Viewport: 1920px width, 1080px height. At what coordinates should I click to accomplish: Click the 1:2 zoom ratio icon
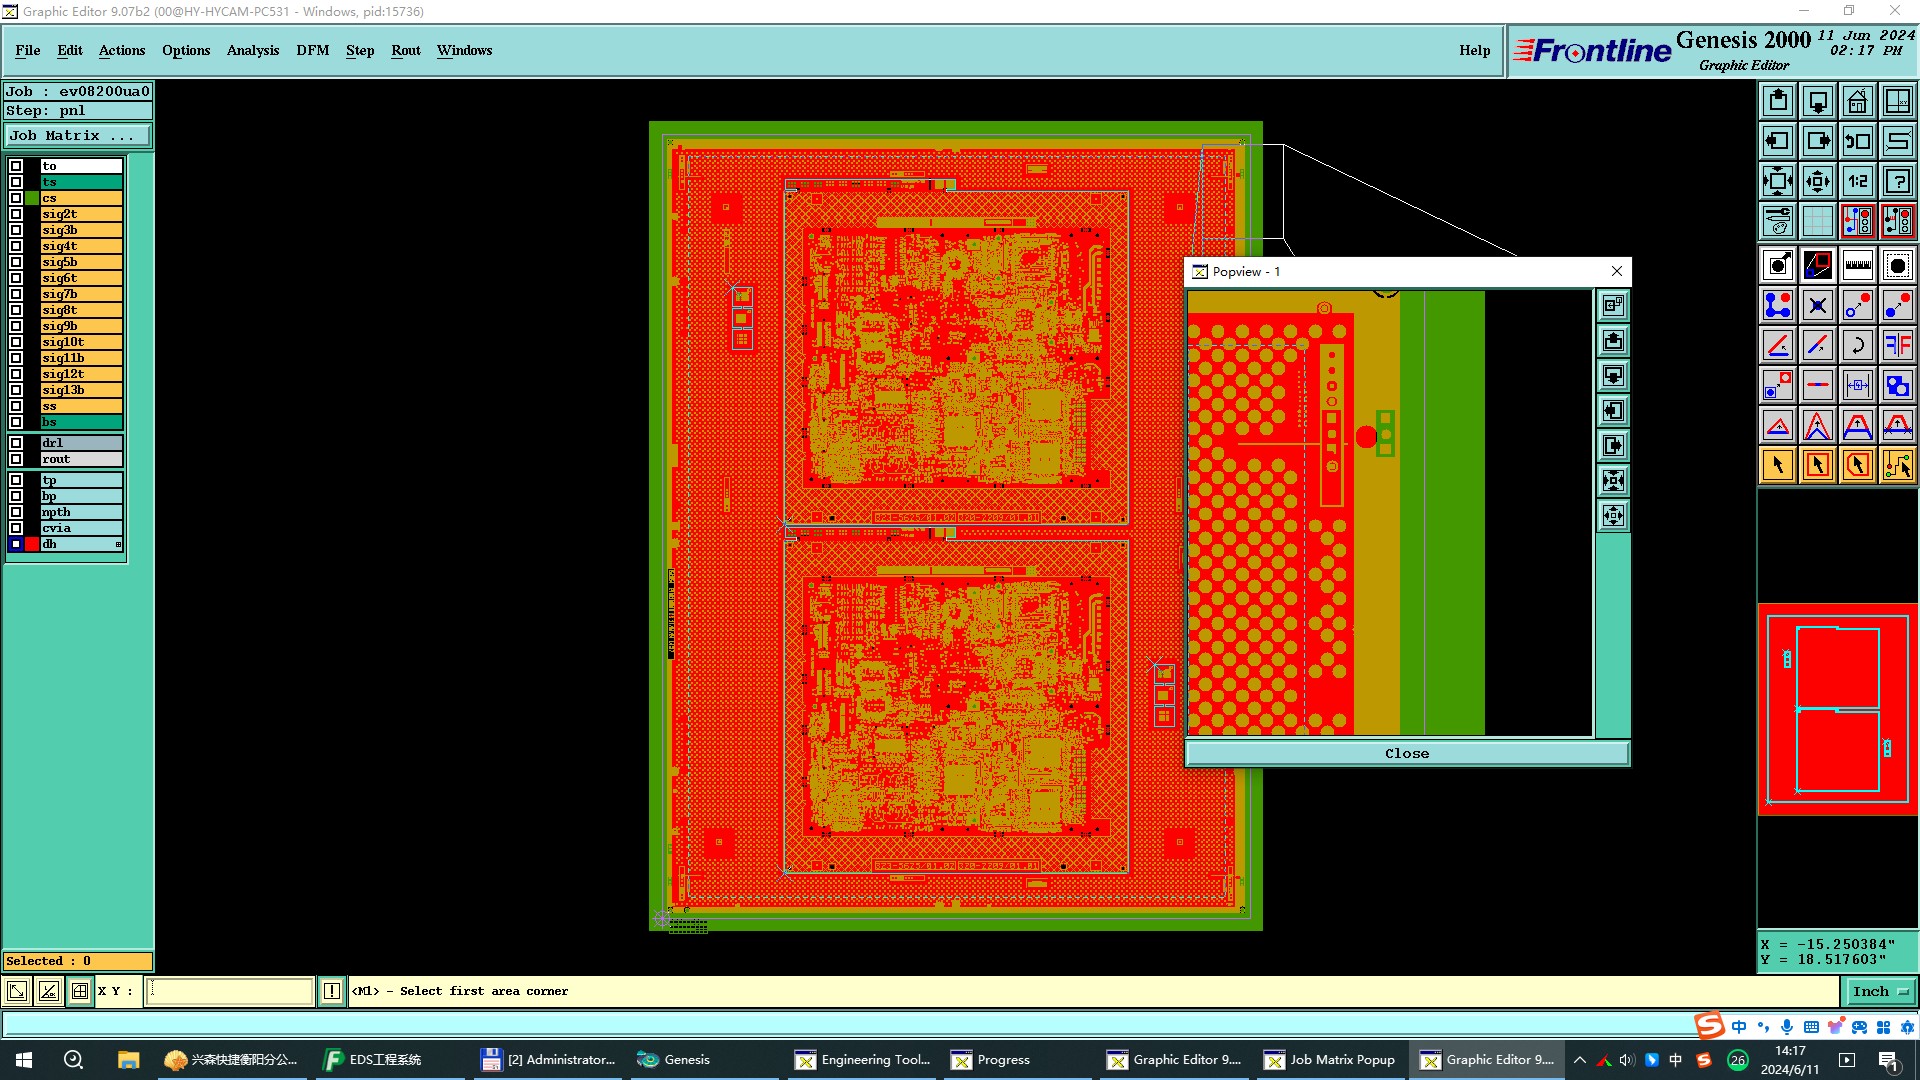1857,181
